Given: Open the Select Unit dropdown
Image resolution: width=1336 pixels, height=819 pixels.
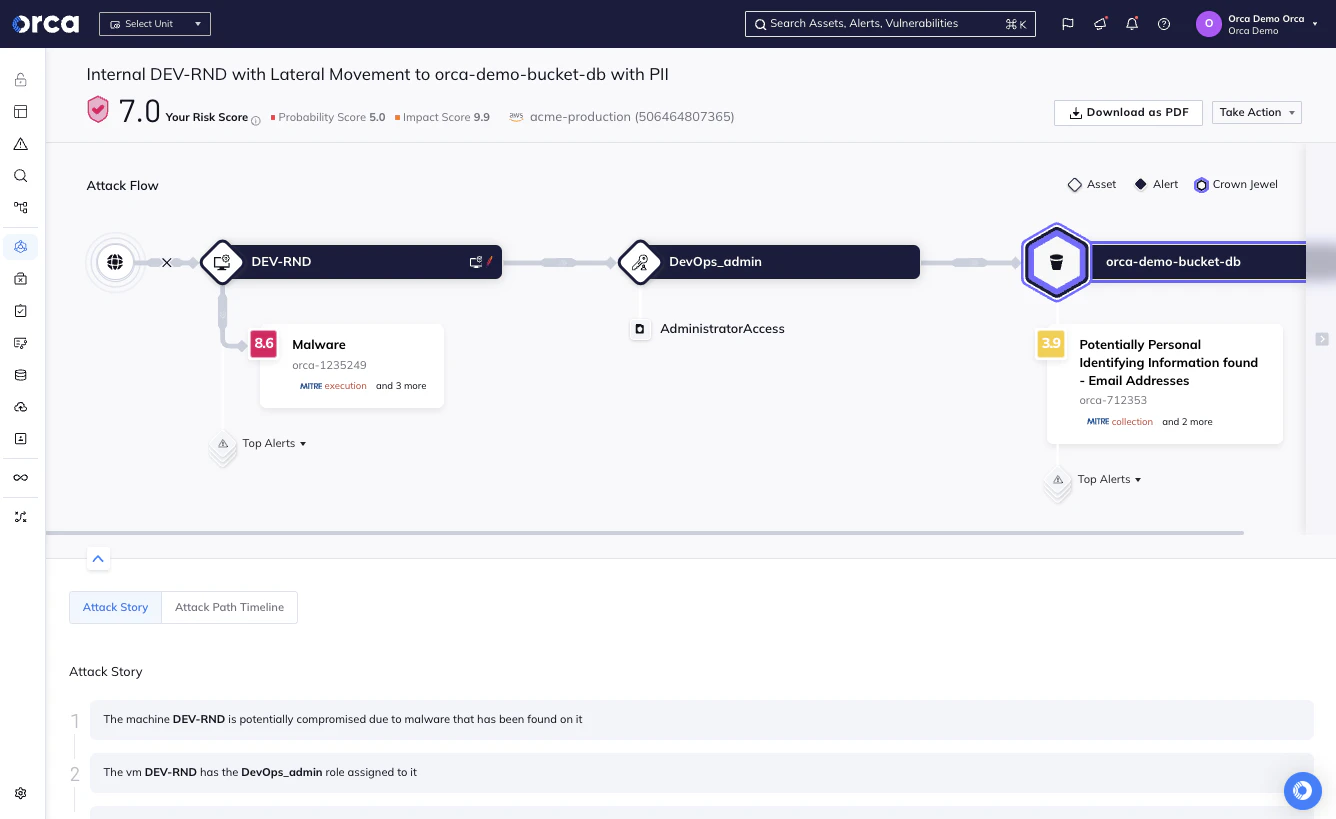Looking at the screenshot, I should [x=154, y=23].
